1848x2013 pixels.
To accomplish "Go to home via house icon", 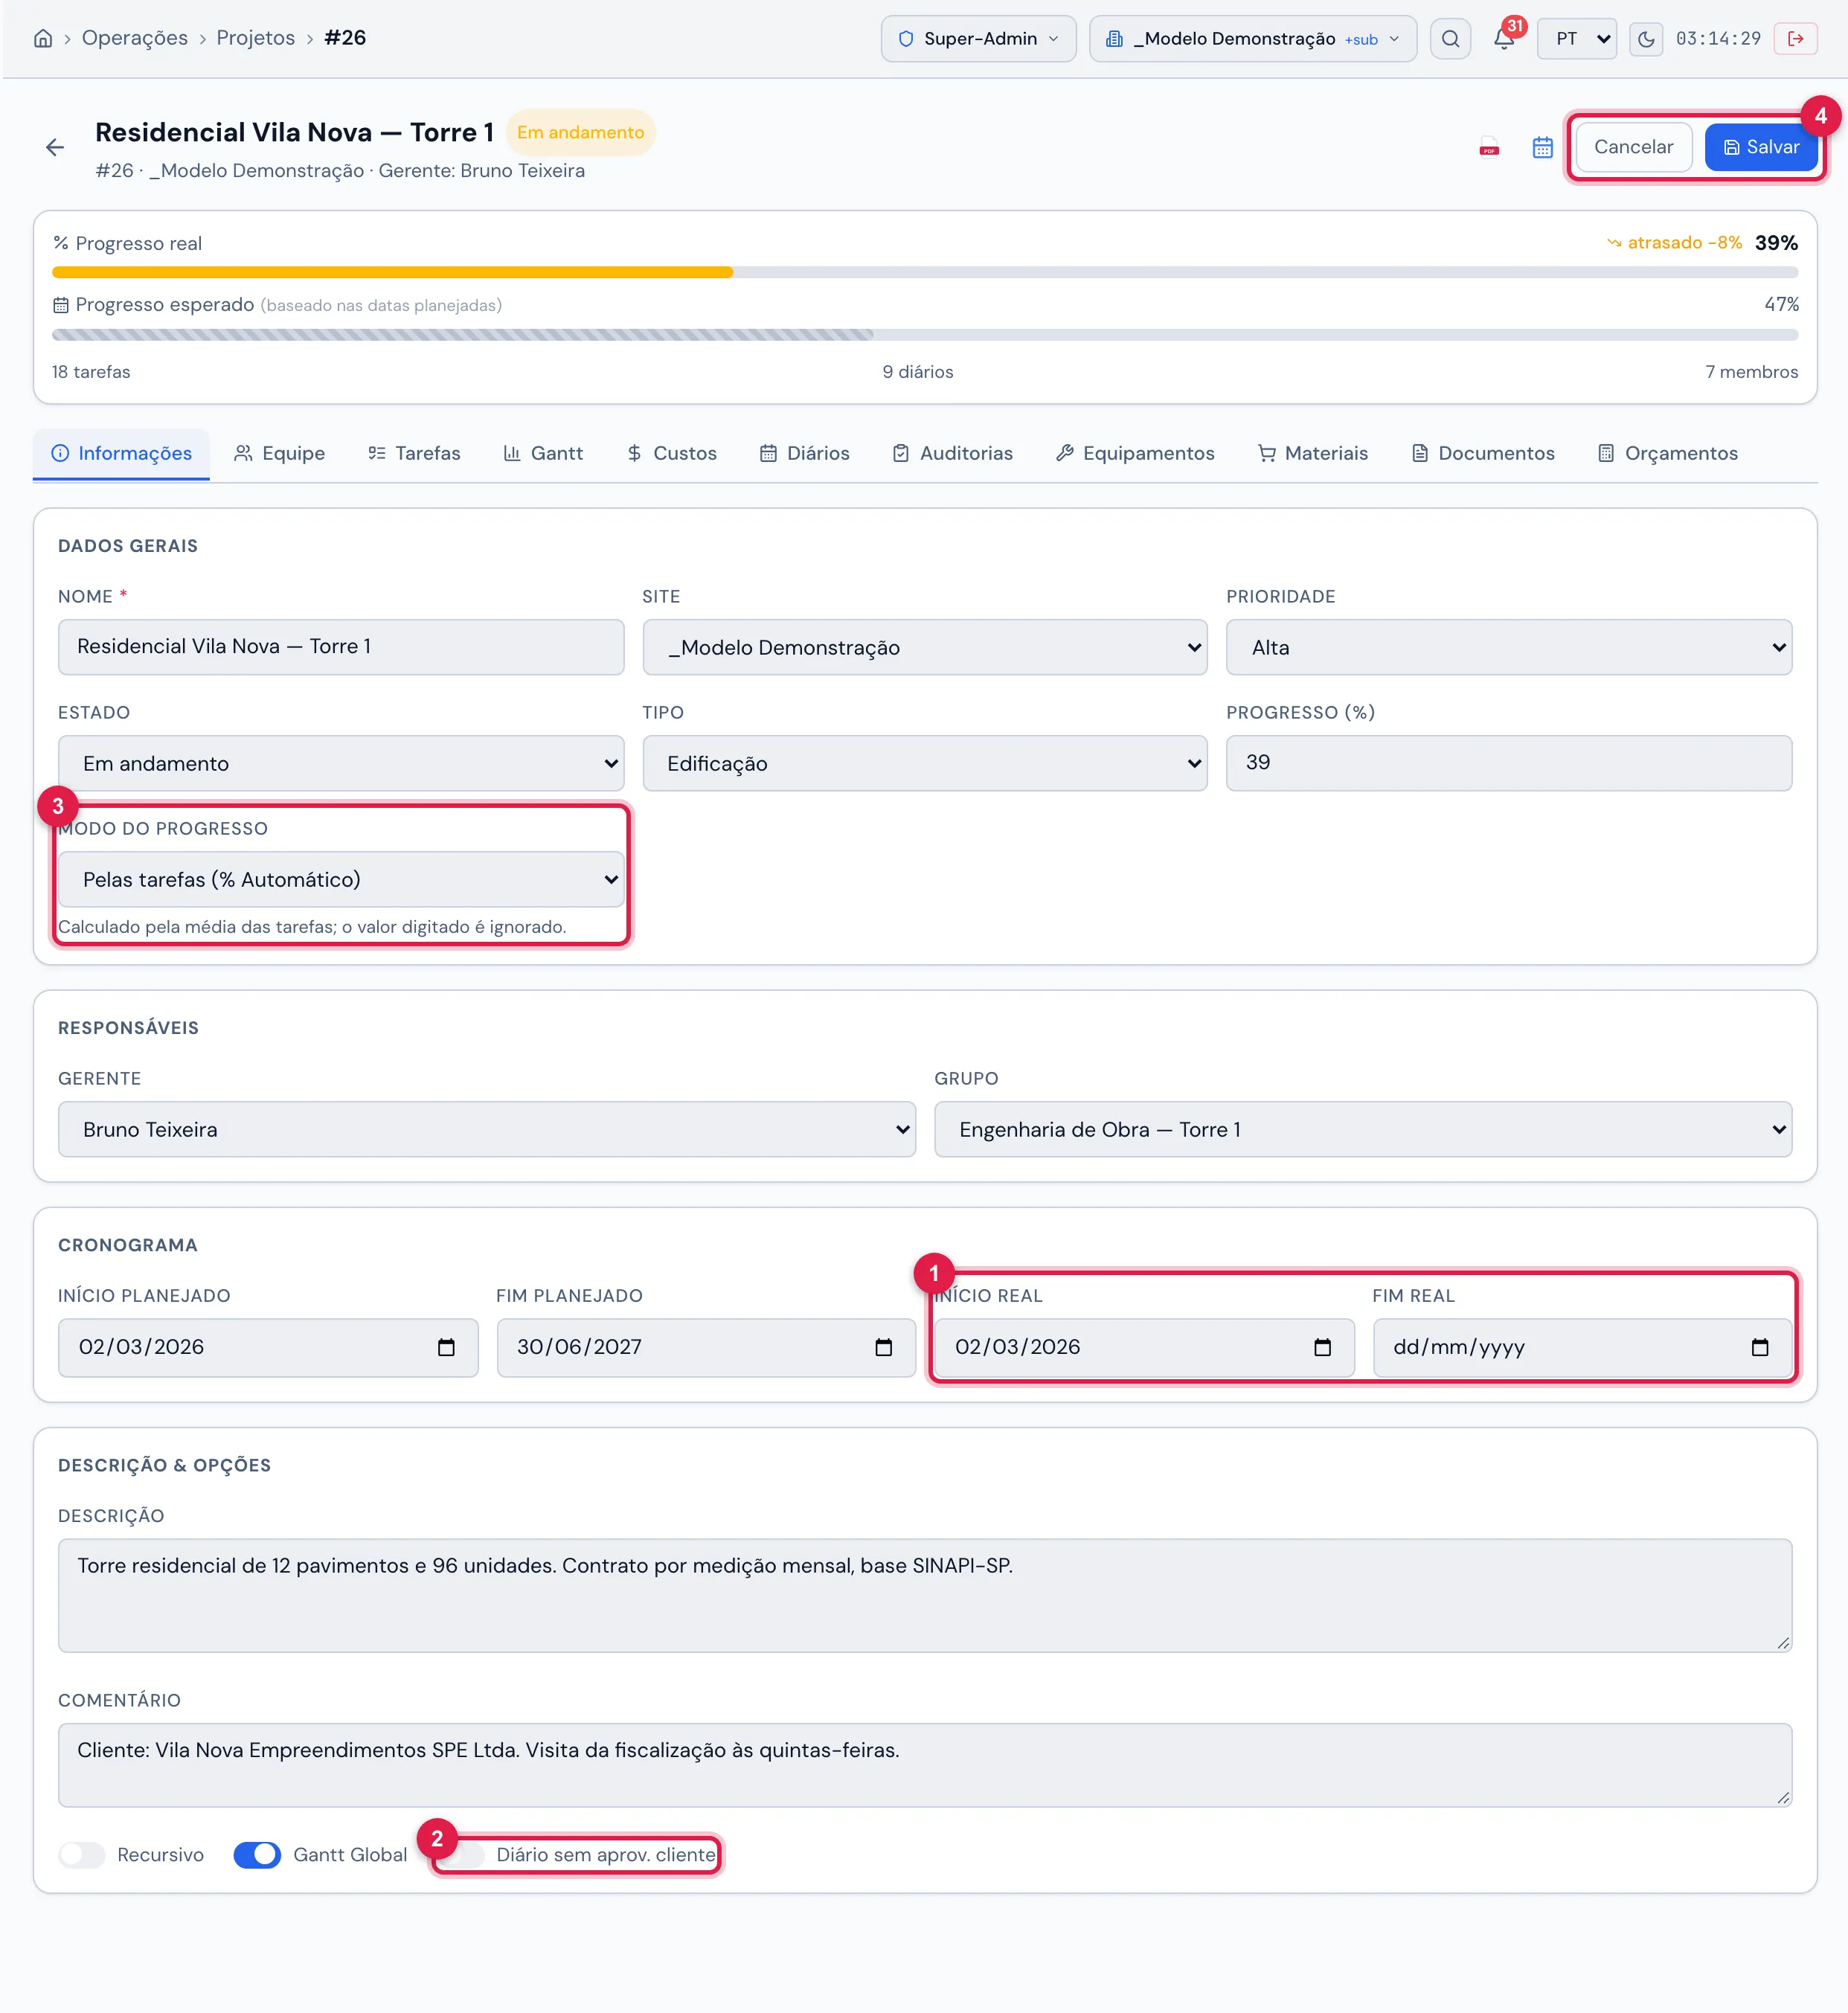I will (43, 38).
